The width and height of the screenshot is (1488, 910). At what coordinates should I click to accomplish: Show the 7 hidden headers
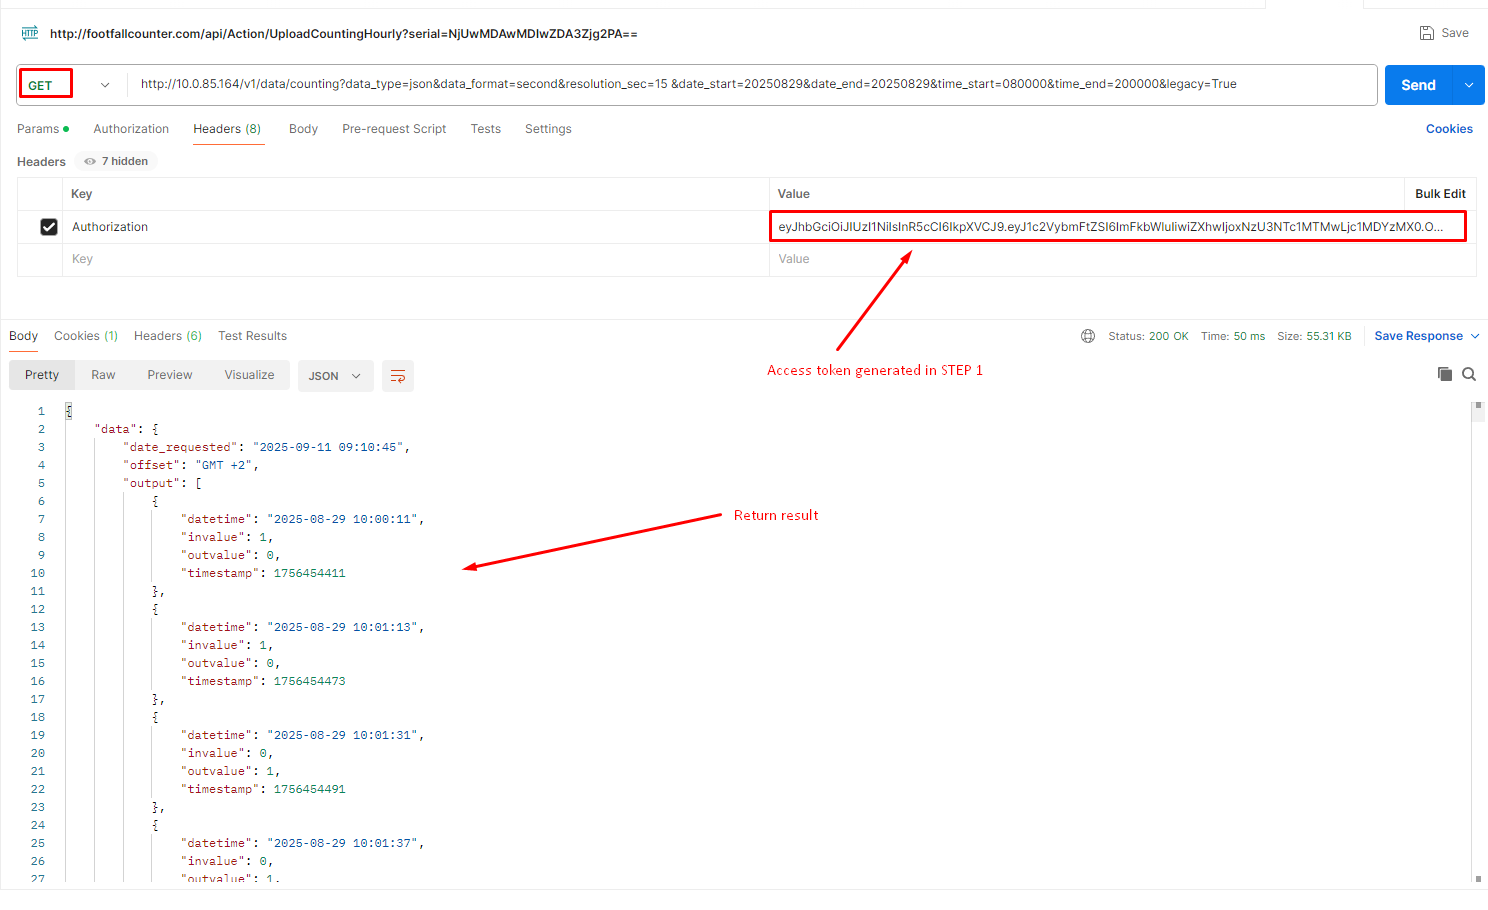(116, 161)
